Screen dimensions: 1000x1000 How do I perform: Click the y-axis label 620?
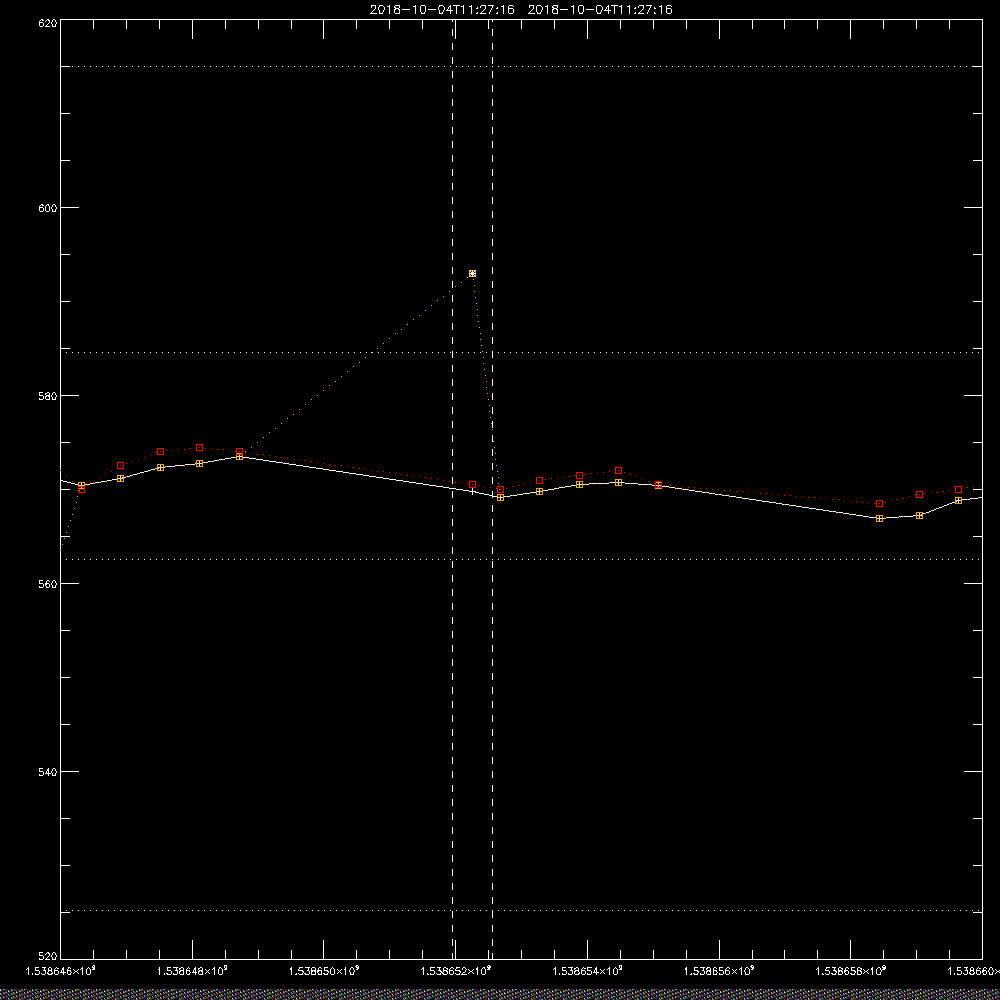48,23
